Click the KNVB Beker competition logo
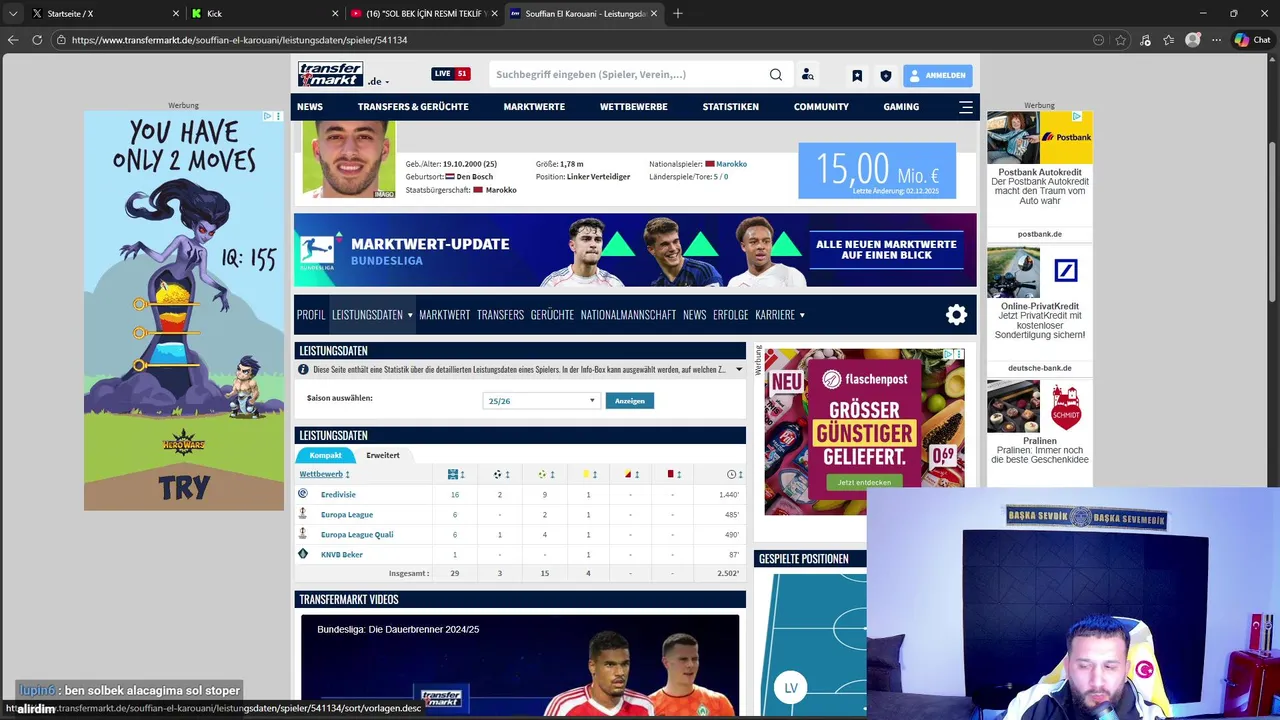The height and width of the screenshot is (720, 1280). point(303,554)
